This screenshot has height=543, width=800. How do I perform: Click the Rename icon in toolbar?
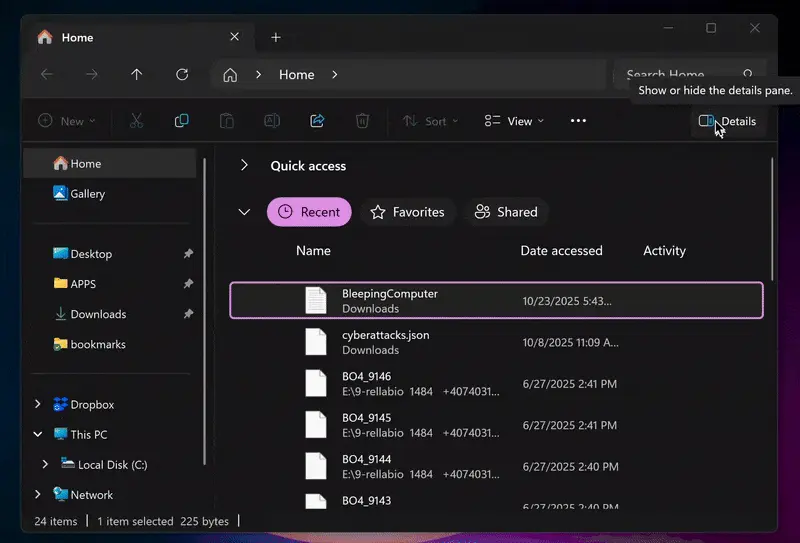tap(272, 121)
